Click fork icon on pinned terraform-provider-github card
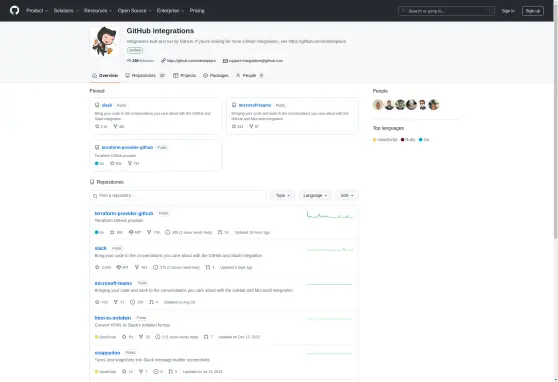Viewport: 558px width, 382px height. pos(130,163)
